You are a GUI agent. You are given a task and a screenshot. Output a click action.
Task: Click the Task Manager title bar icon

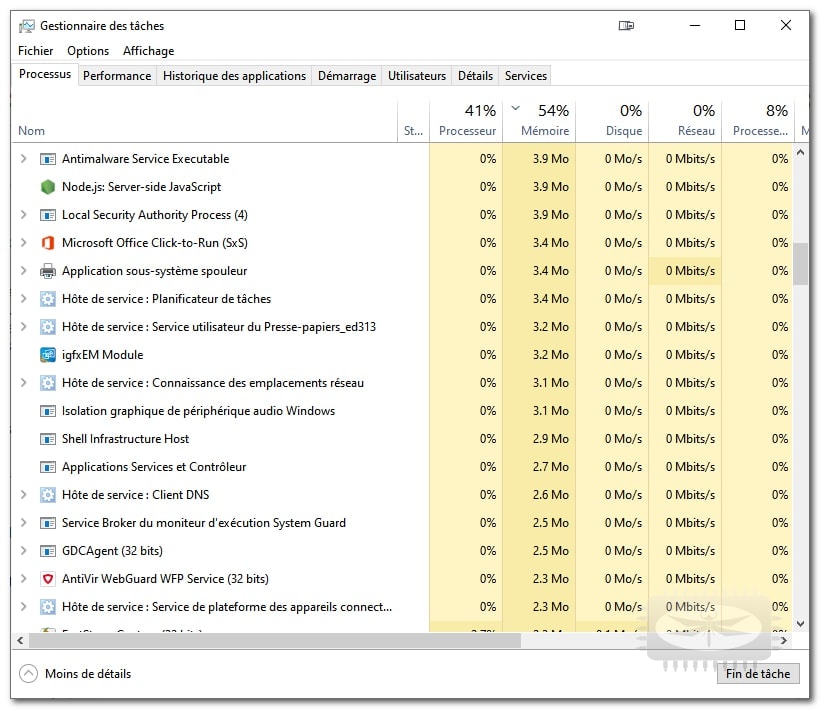(x=27, y=26)
